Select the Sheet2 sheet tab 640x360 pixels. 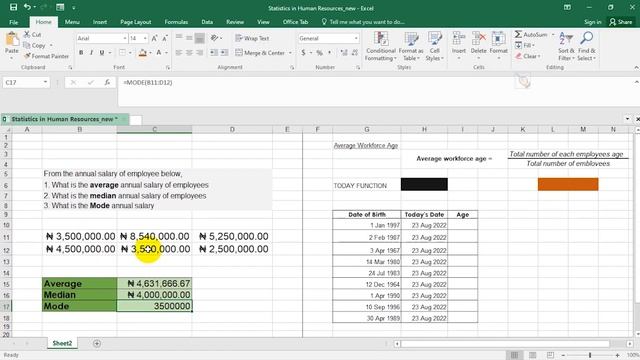(x=62, y=343)
